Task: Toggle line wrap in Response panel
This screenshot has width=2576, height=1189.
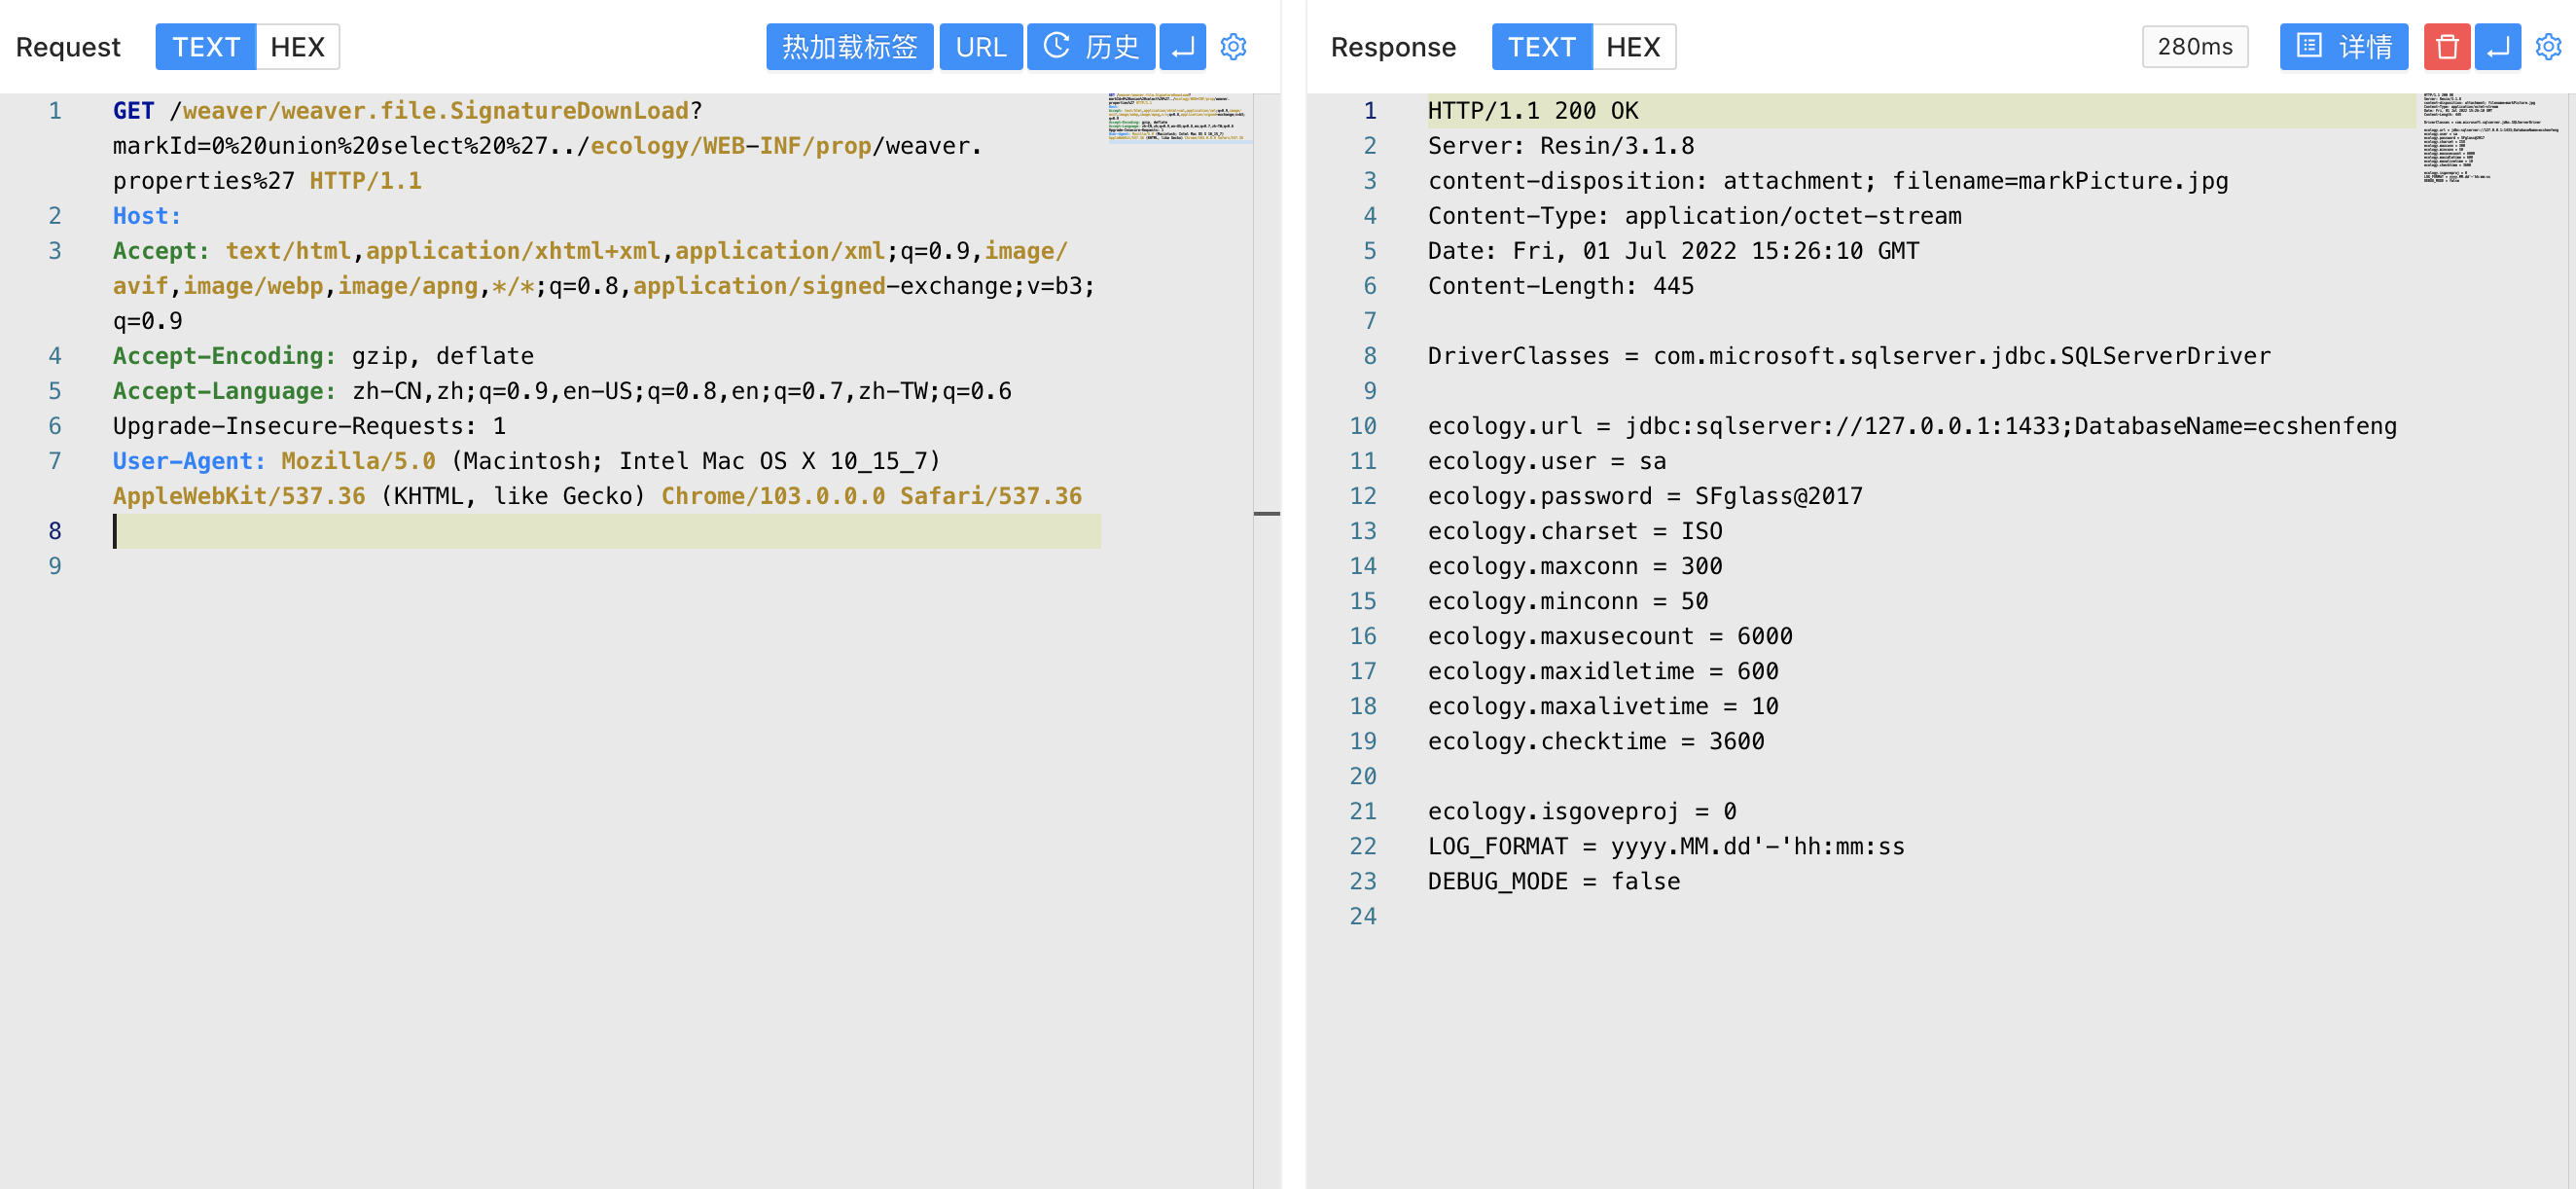Action: (x=2497, y=47)
